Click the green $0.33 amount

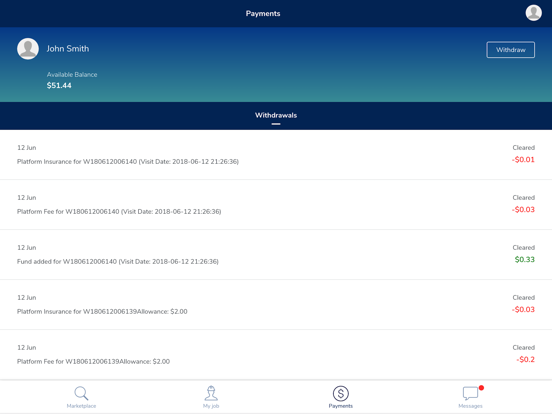point(525,259)
